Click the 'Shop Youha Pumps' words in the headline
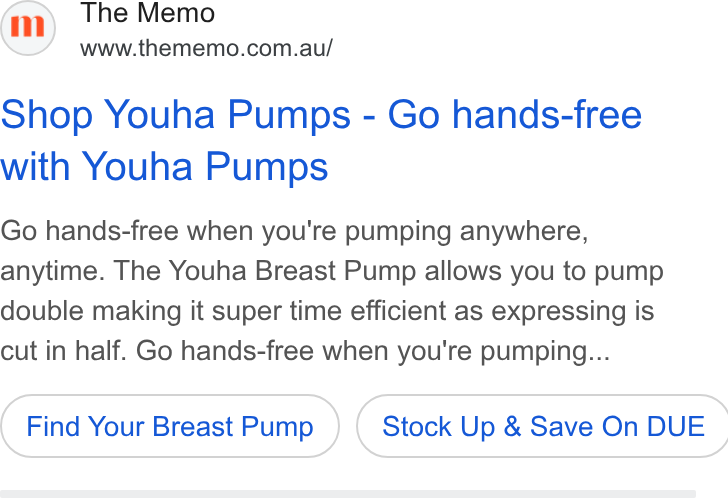Screen dimensions: 728x498 coord(176,114)
